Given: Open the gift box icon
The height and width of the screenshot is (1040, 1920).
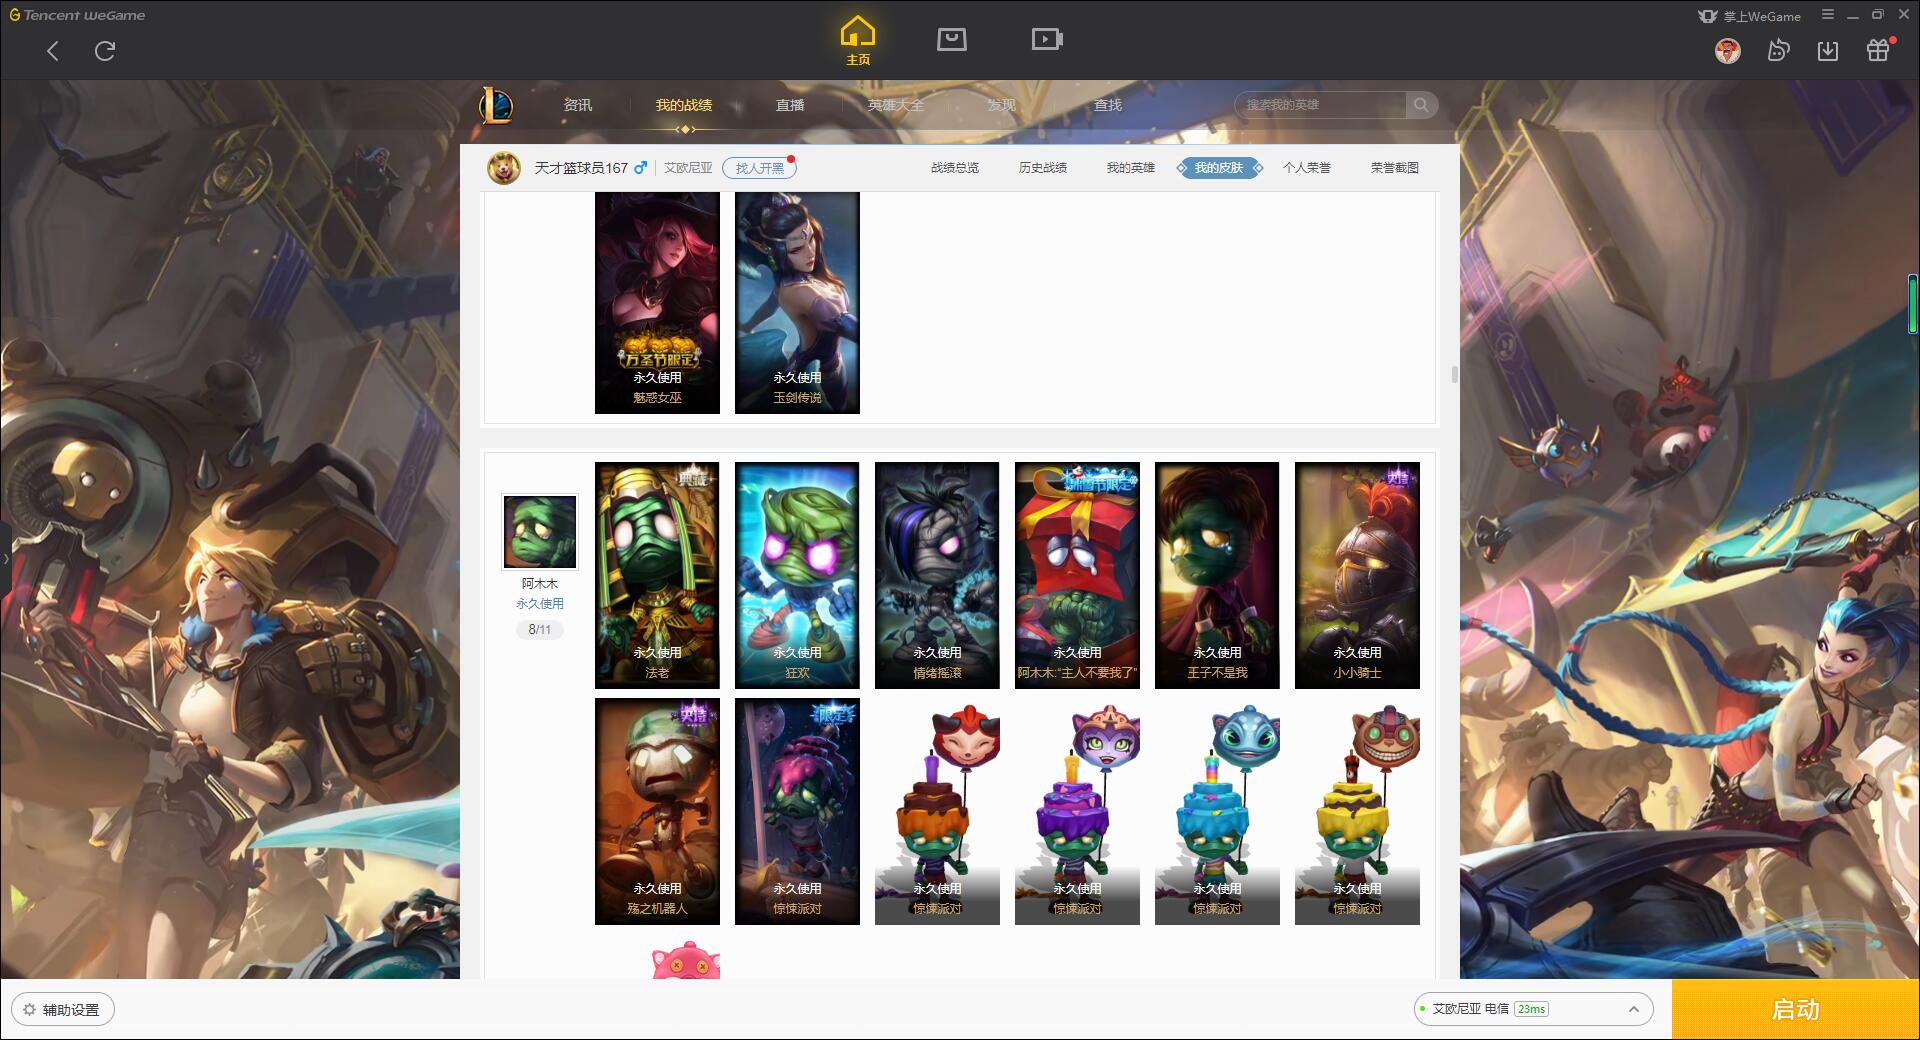Looking at the screenshot, I should click(x=1878, y=51).
